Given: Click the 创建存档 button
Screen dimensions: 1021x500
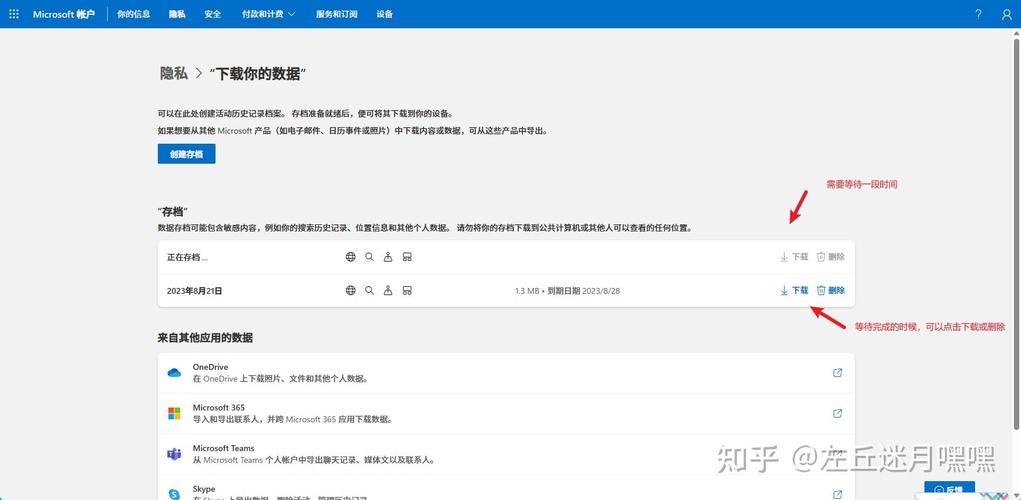Looking at the screenshot, I should (186, 154).
